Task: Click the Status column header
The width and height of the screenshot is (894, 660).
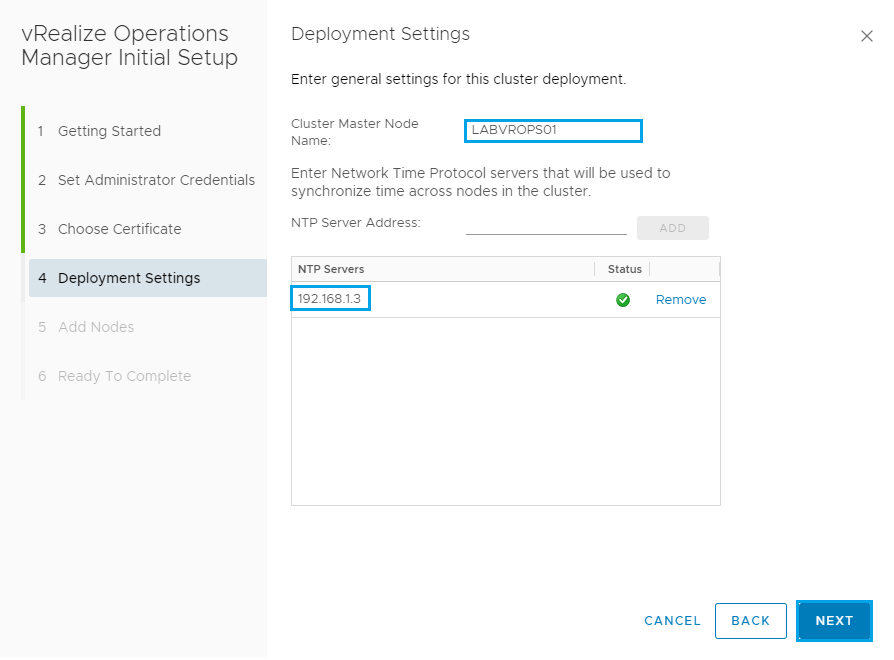Action: [x=624, y=269]
